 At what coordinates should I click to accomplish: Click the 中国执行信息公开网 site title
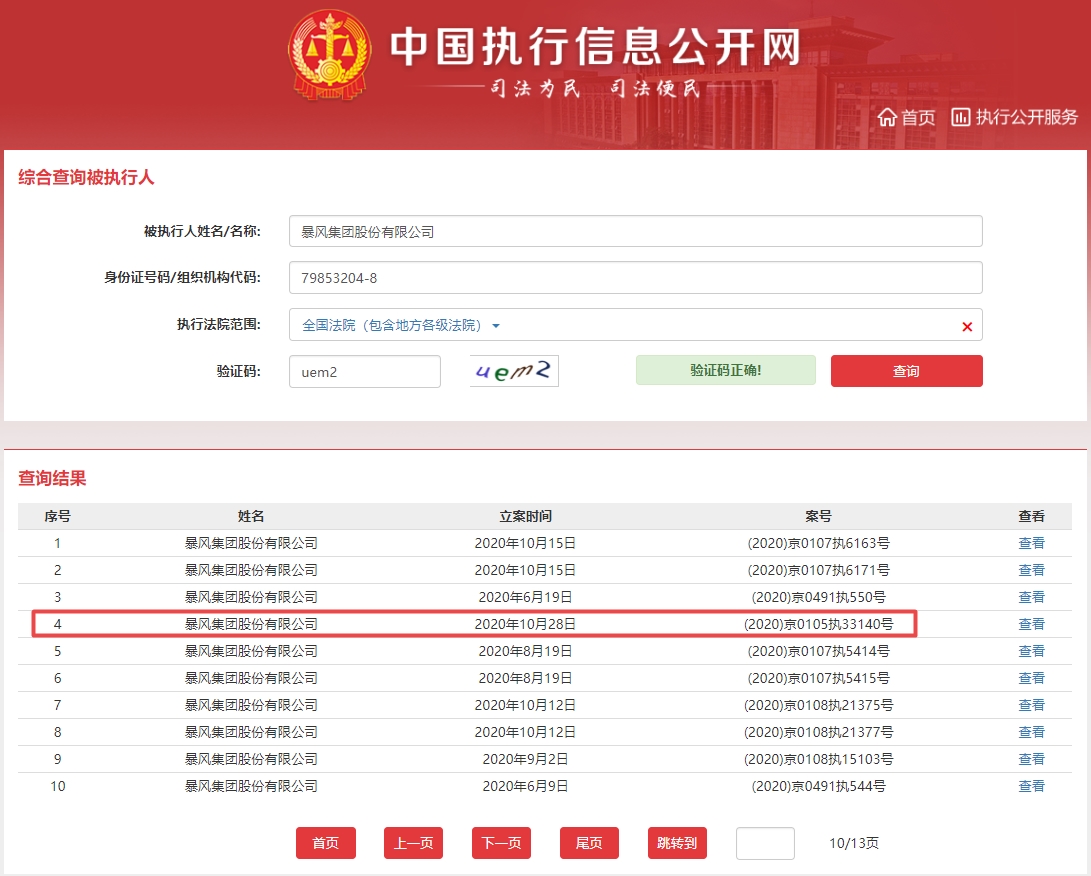(595, 47)
